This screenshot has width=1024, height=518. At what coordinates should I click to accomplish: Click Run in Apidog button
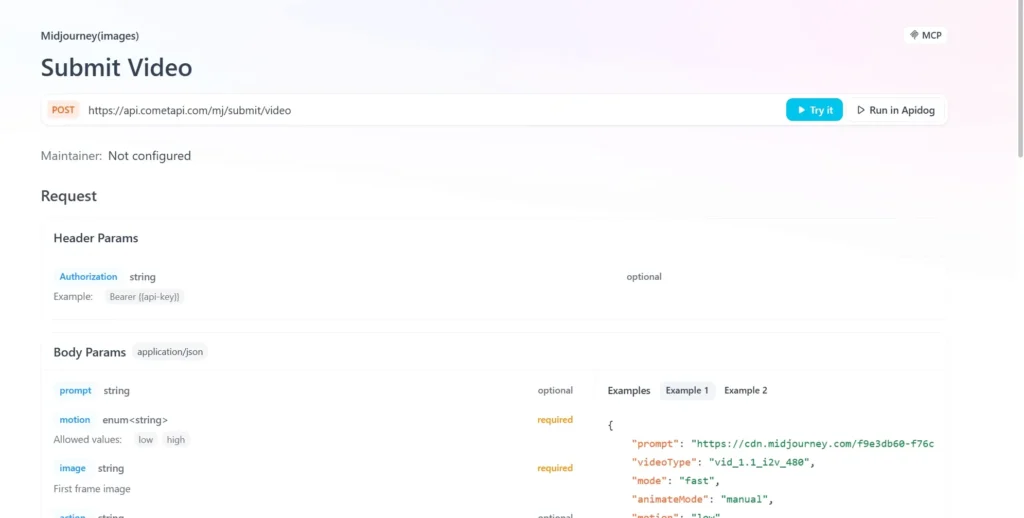tap(895, 110)
